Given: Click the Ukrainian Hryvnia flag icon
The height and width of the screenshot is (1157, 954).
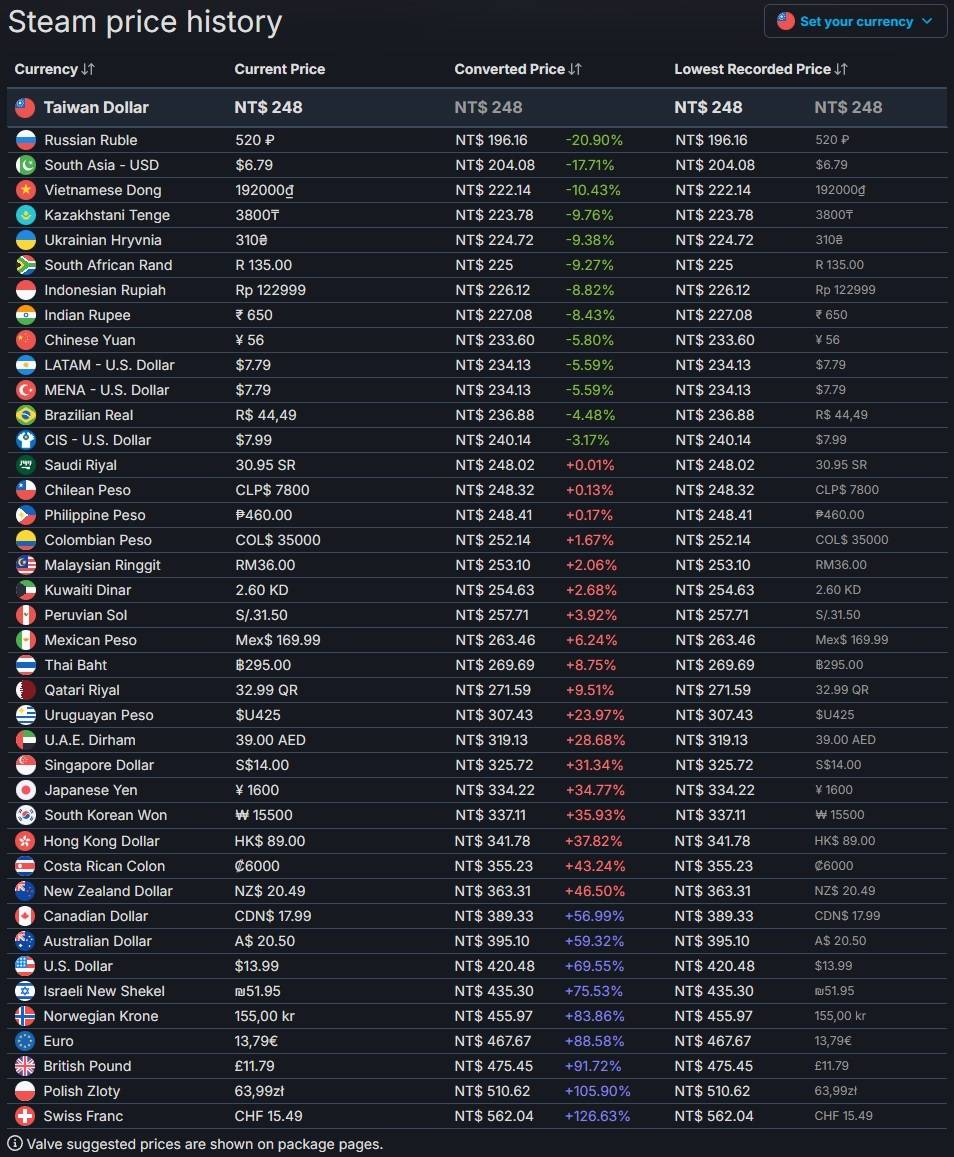Looking at the screenshot, I should [x=26, y=241].
